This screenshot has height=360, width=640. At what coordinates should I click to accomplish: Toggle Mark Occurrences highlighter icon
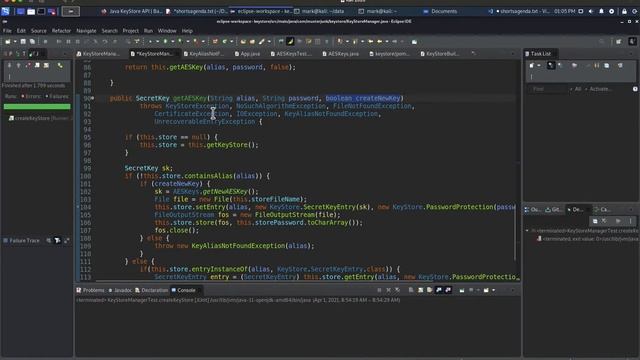(x=290, y=41)
